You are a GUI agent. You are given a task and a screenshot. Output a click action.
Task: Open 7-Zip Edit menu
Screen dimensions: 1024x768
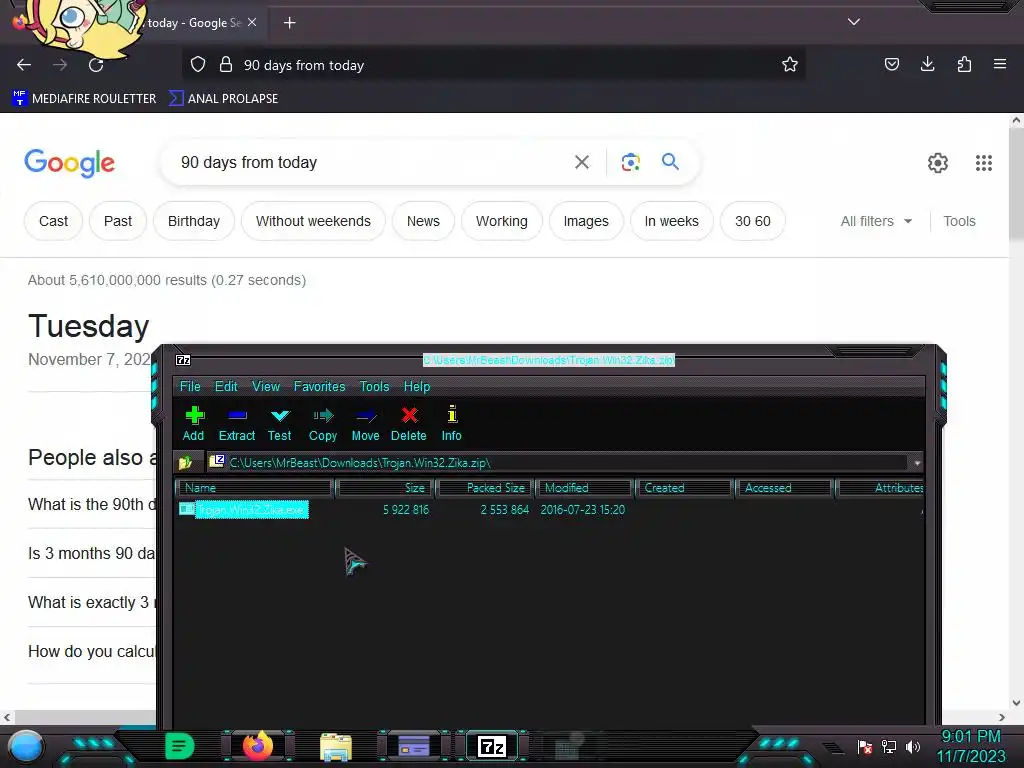226,387
